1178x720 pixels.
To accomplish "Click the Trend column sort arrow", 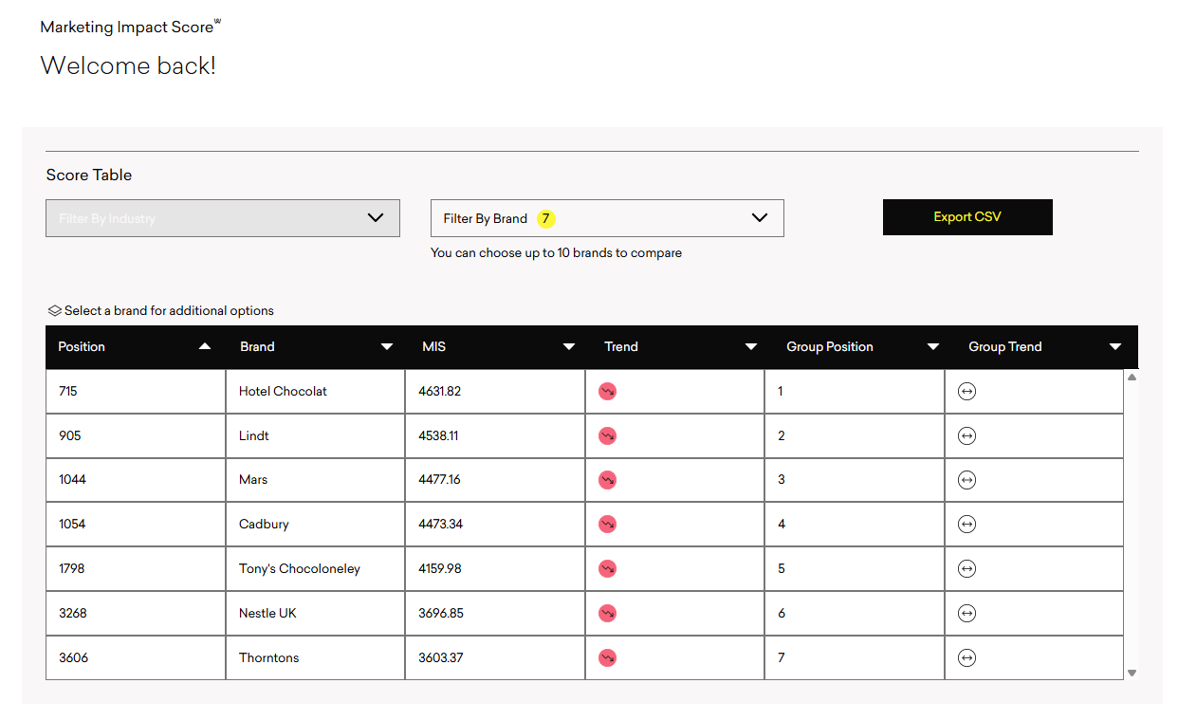I will coord(751,346).
